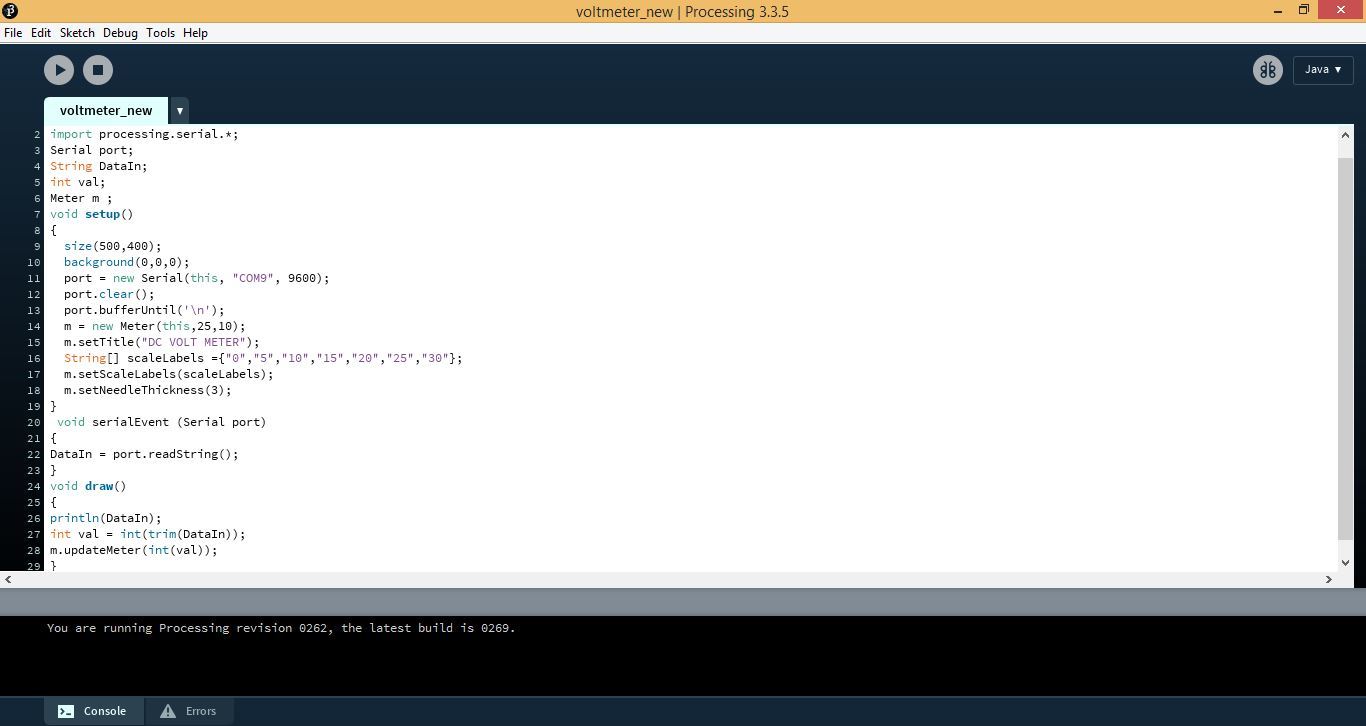Viewport: 1366px width, 726px height.
Task: Click the 'm = new Meter(this,25,10);' line
Action: point(154,326)
